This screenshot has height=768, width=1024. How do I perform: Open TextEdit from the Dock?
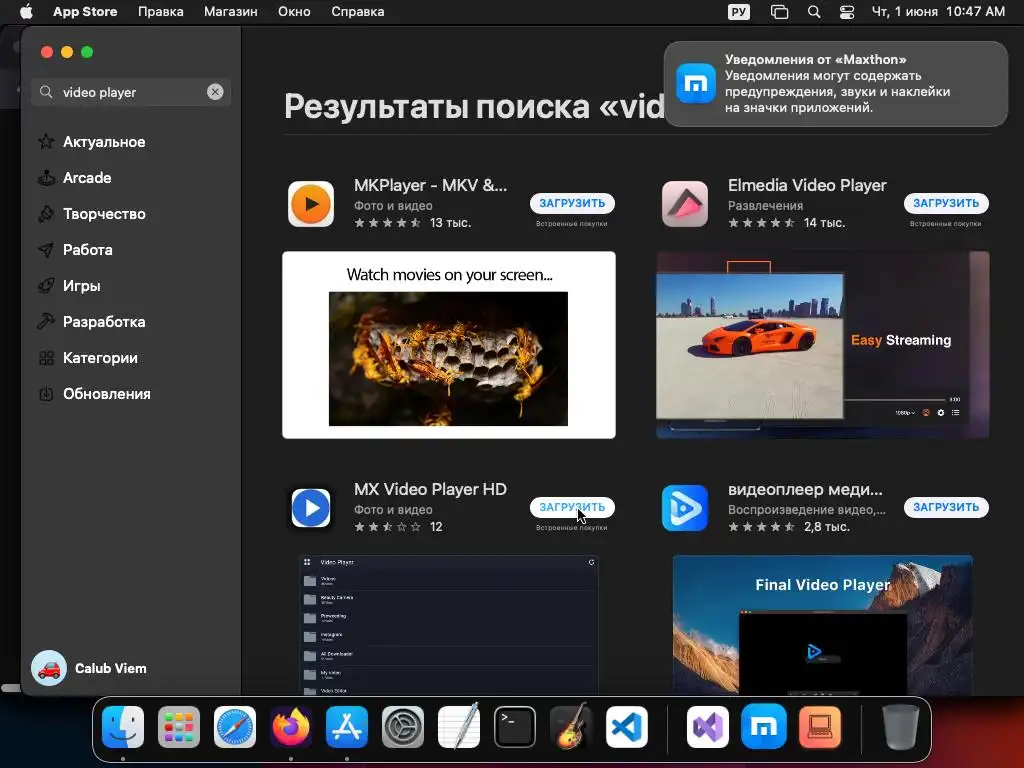[x=458, y=727]
